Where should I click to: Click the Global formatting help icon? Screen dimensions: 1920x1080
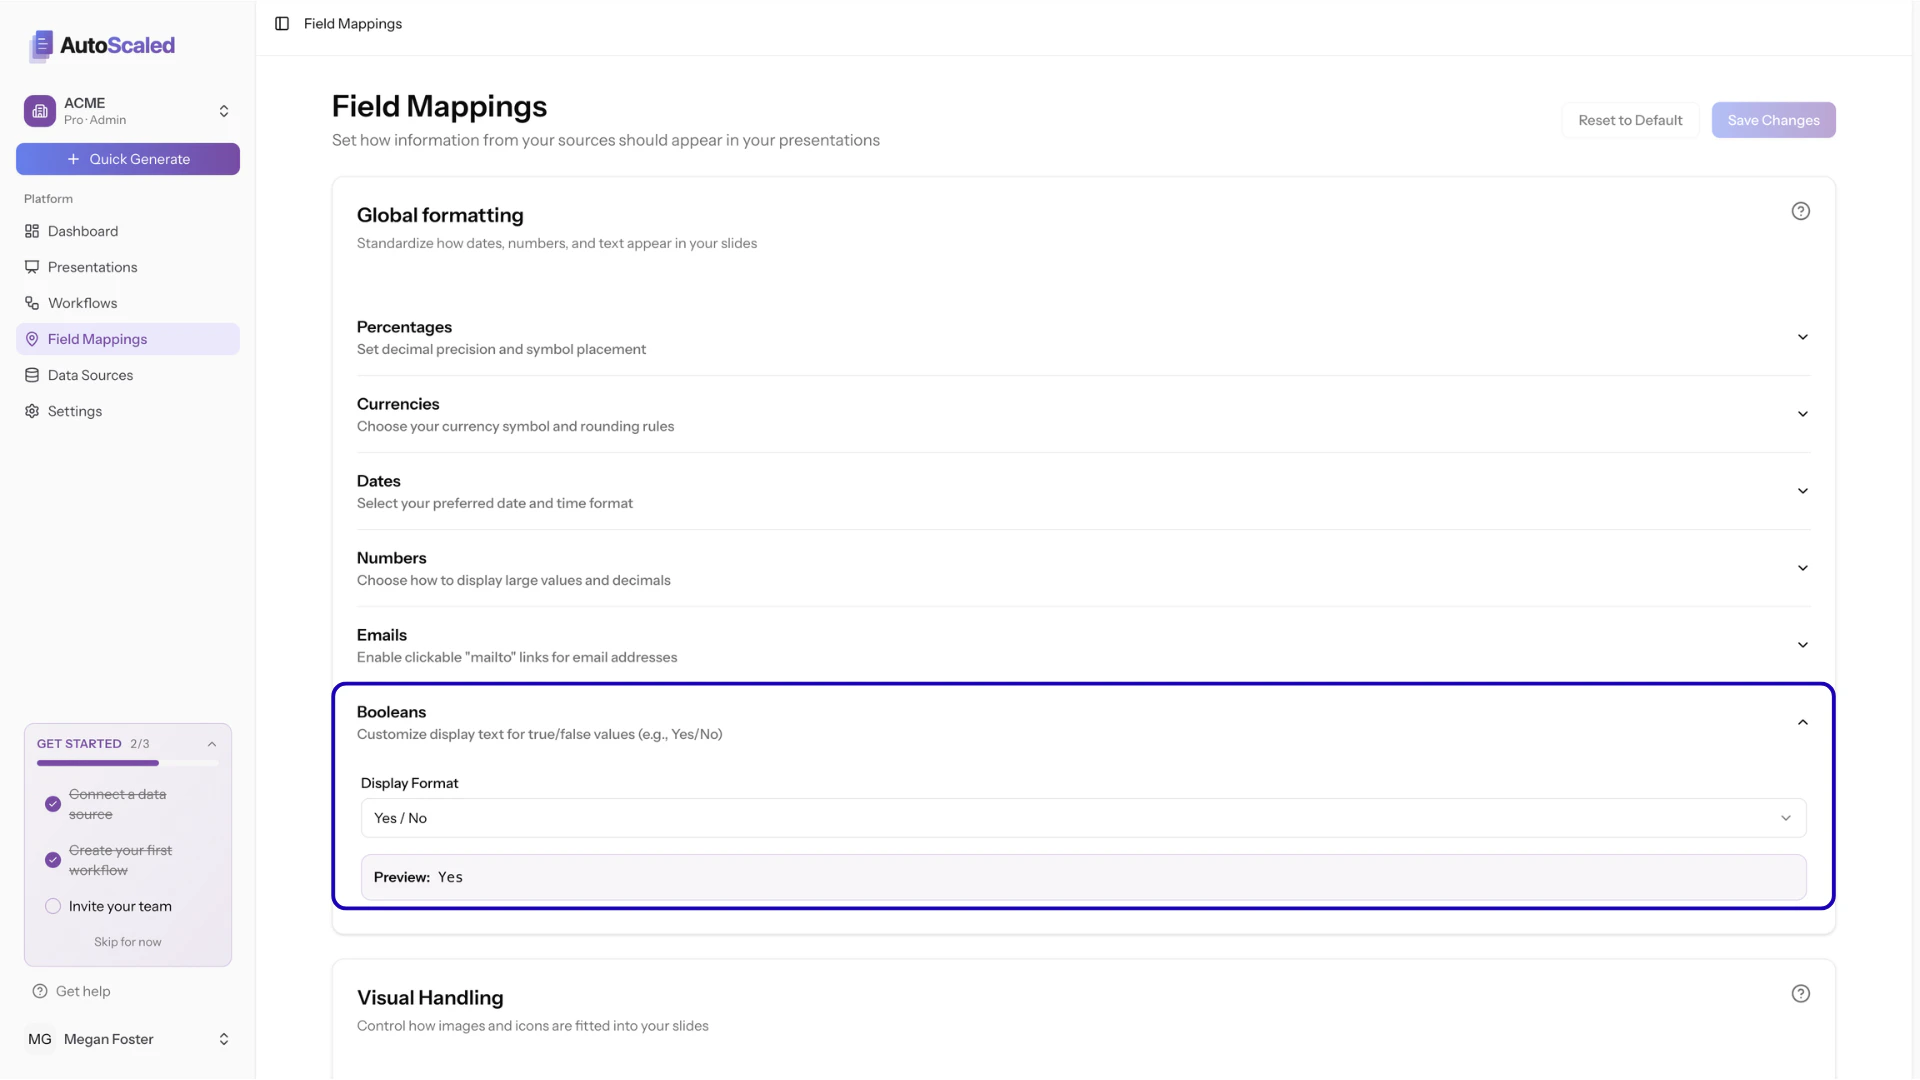(x=1801, y=211)
